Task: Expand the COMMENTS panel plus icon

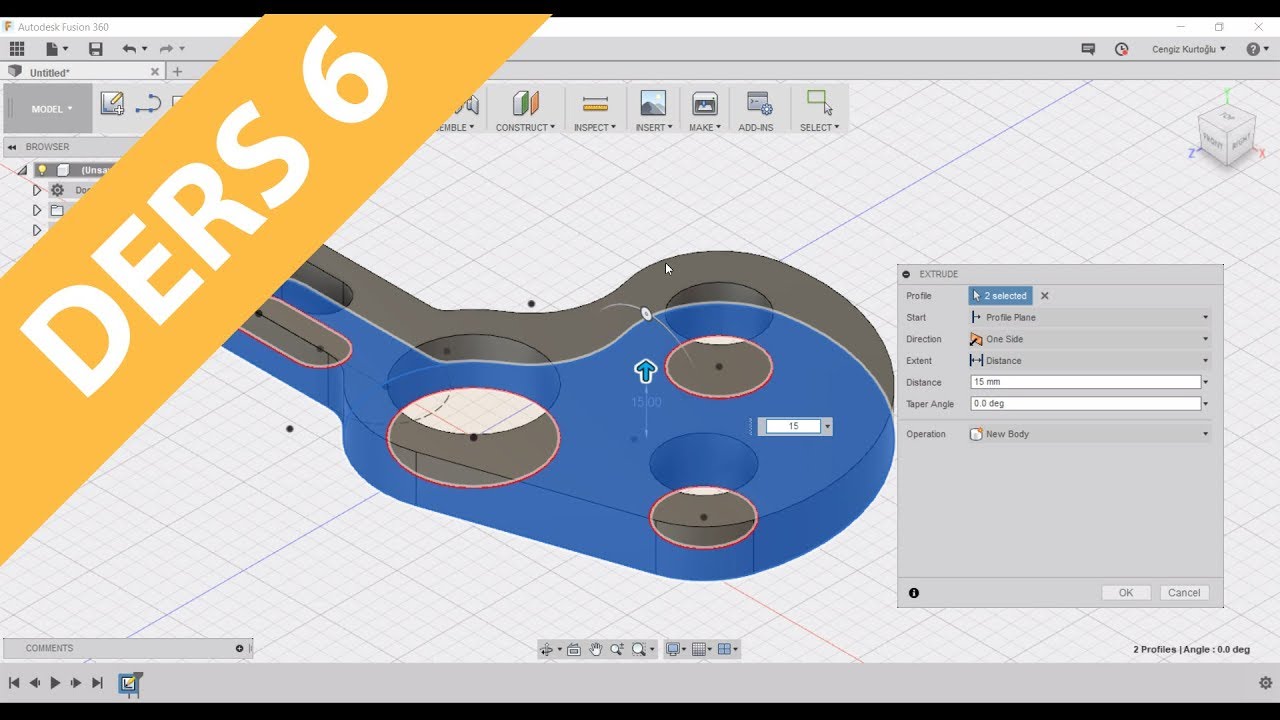Action: 239,648
